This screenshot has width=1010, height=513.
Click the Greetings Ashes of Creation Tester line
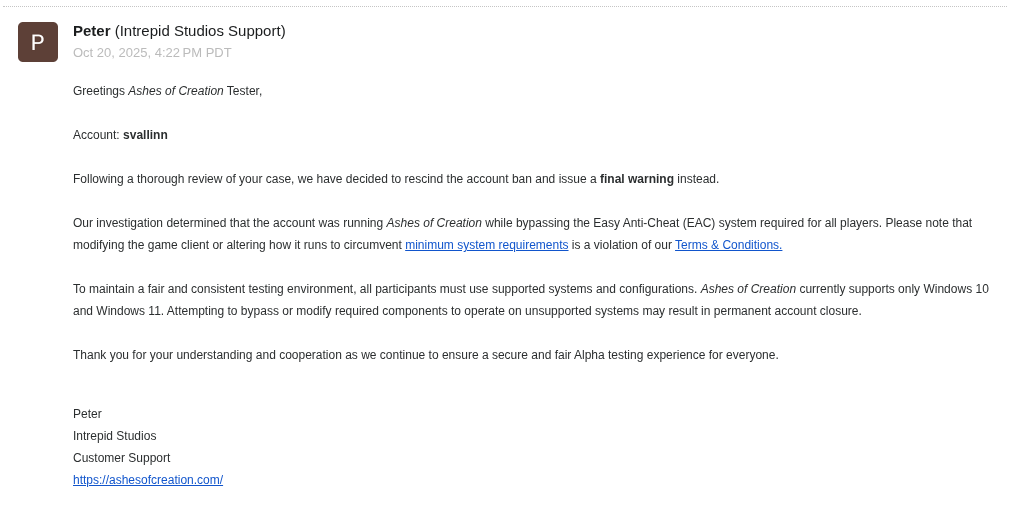(x=167, y=91)
